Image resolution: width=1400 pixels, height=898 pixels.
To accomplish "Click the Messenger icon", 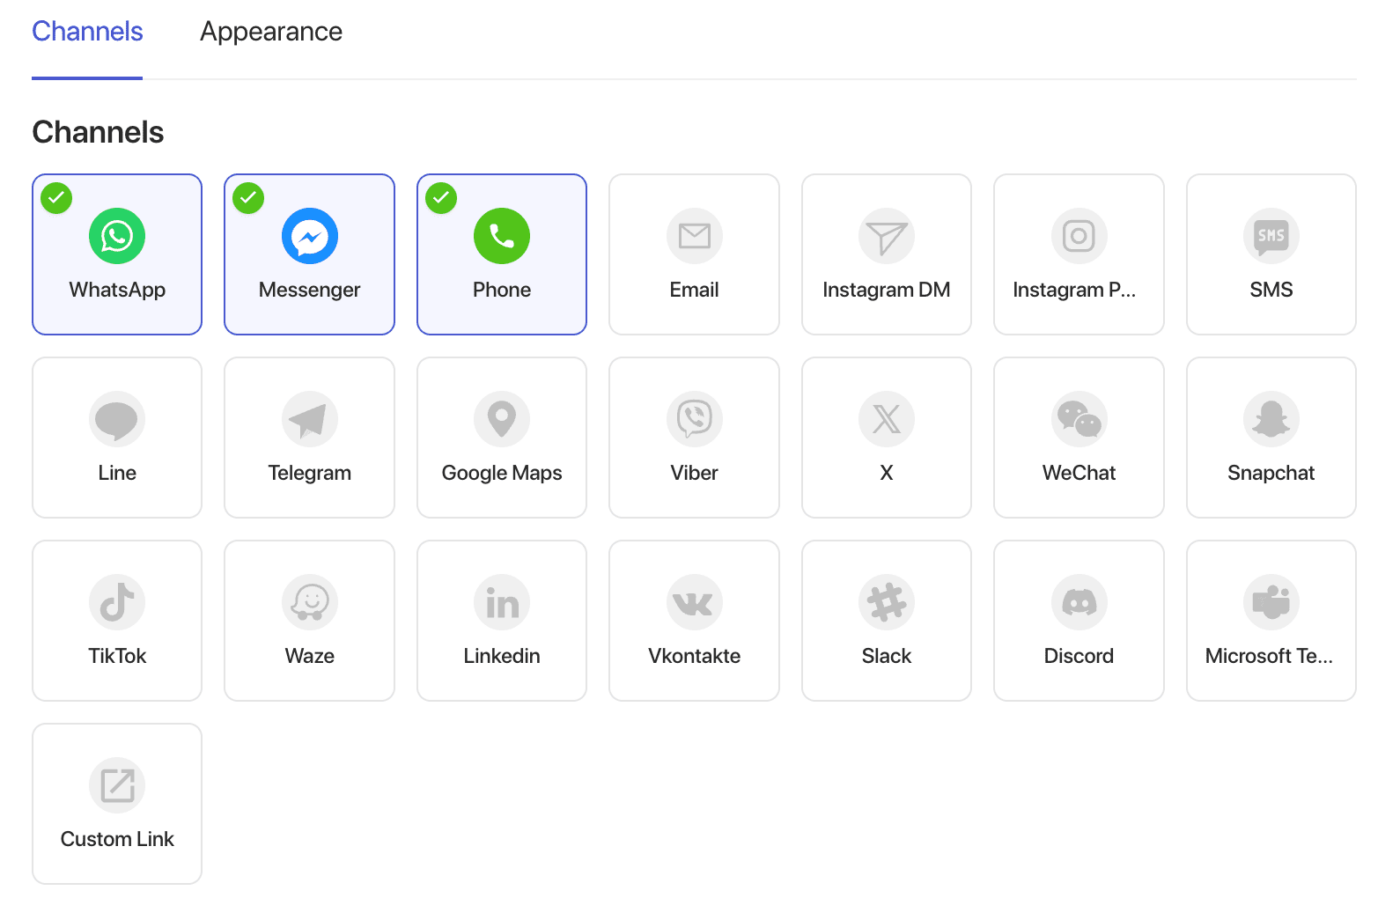I will click(x=309, y=236).
